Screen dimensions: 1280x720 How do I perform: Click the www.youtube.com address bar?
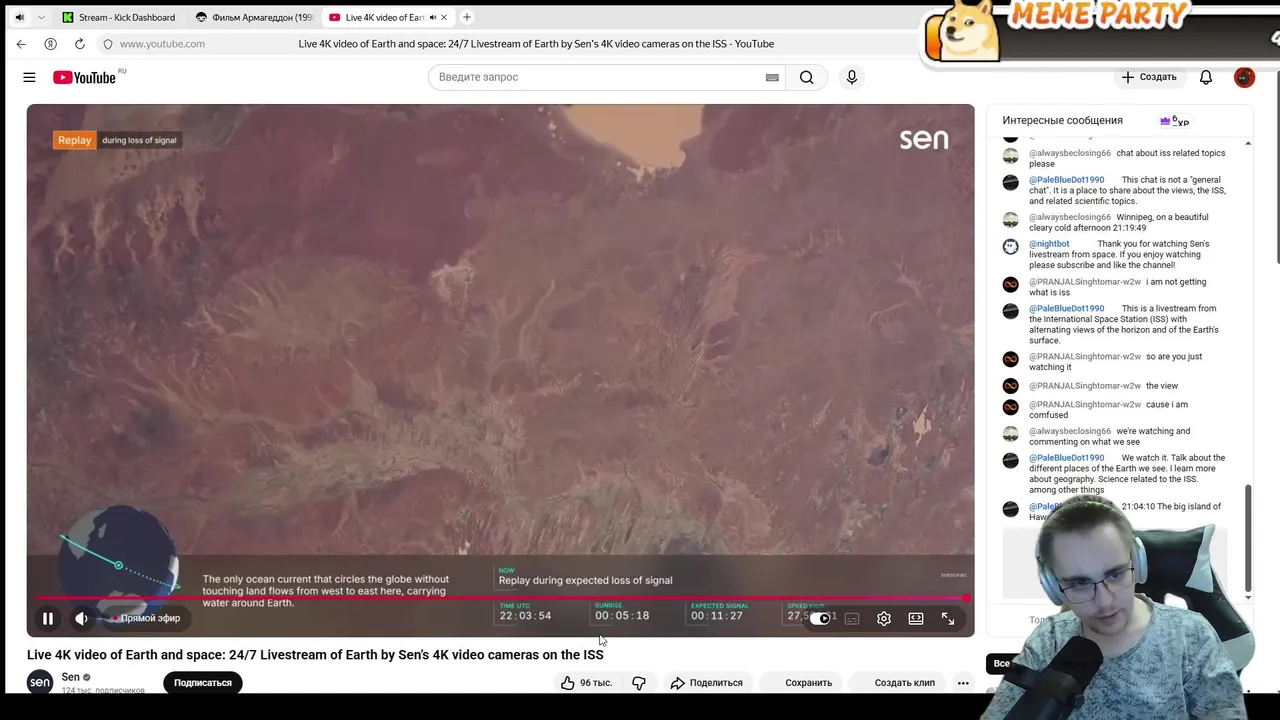162,44
